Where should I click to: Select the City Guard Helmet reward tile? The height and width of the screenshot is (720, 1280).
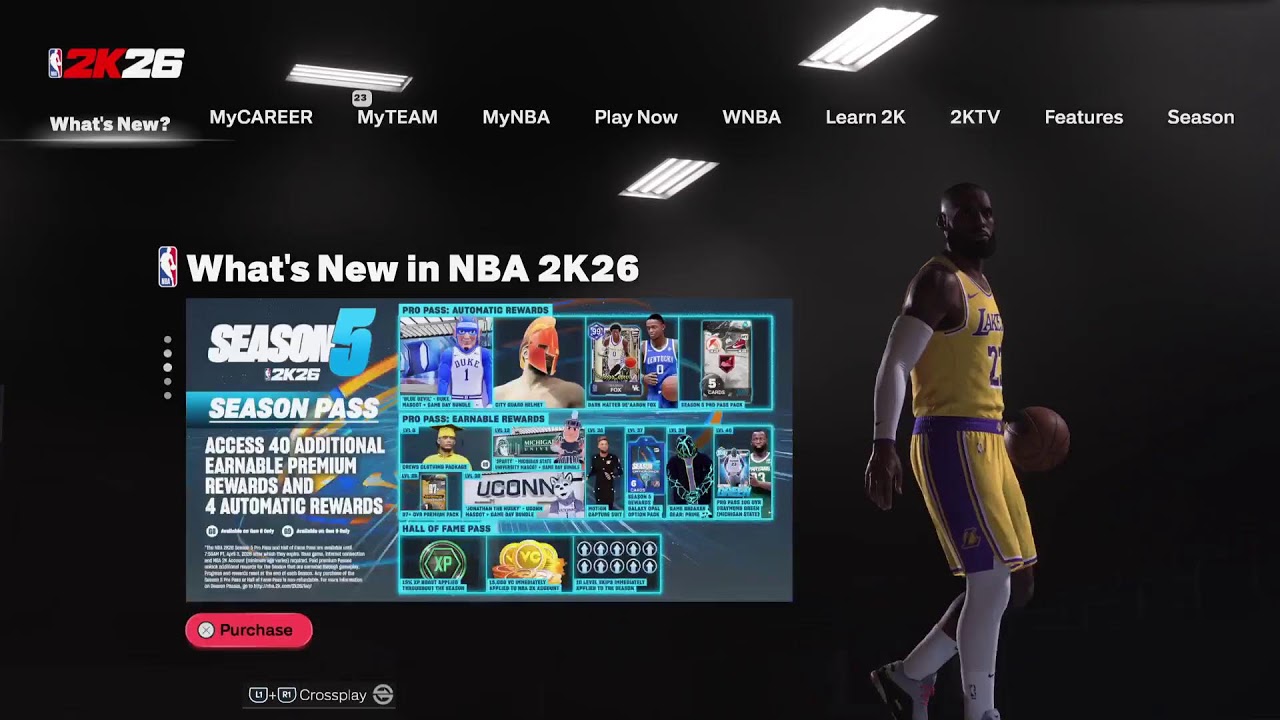539,363
